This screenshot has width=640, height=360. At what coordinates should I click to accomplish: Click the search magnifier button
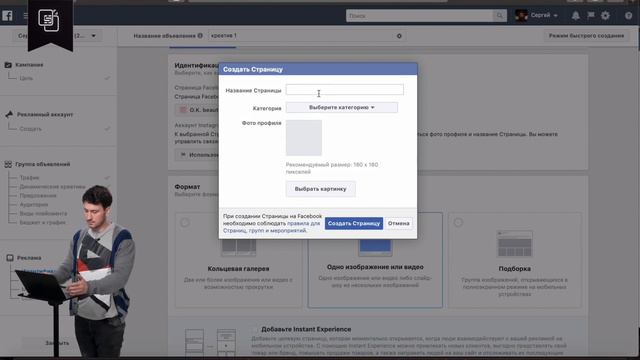500,16
